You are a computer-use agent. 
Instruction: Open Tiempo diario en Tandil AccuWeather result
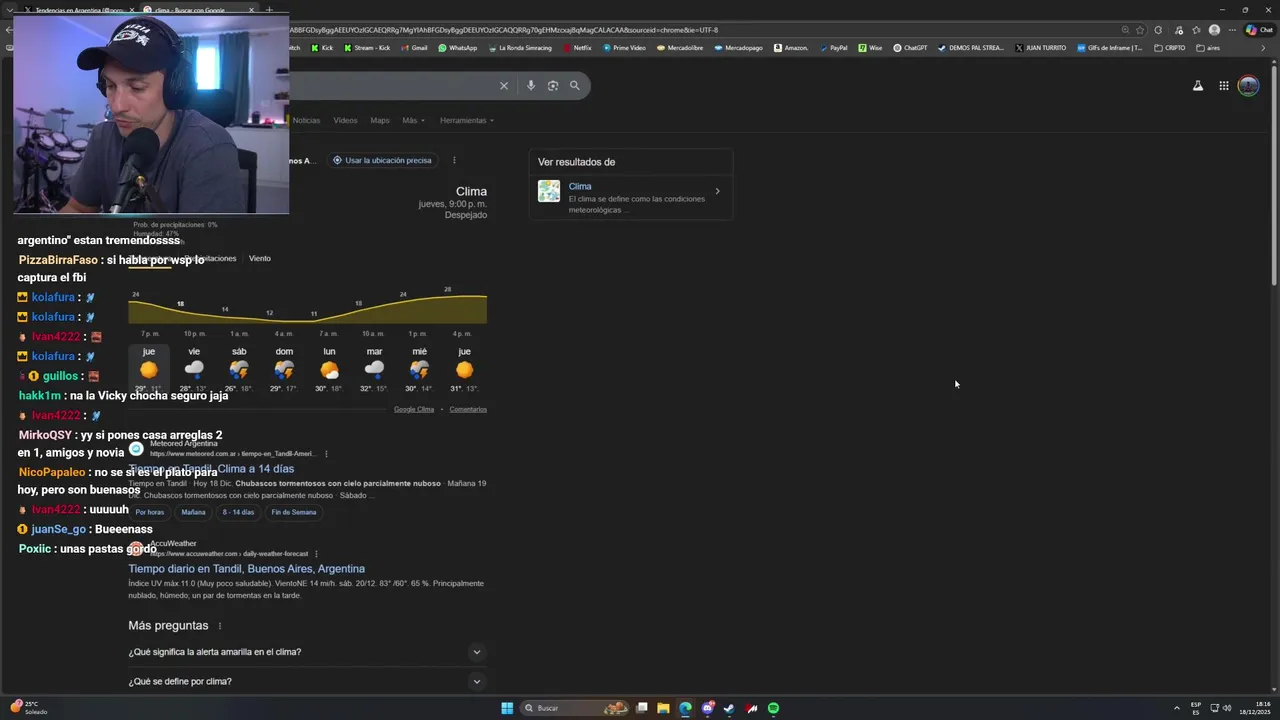coord(246,569)
